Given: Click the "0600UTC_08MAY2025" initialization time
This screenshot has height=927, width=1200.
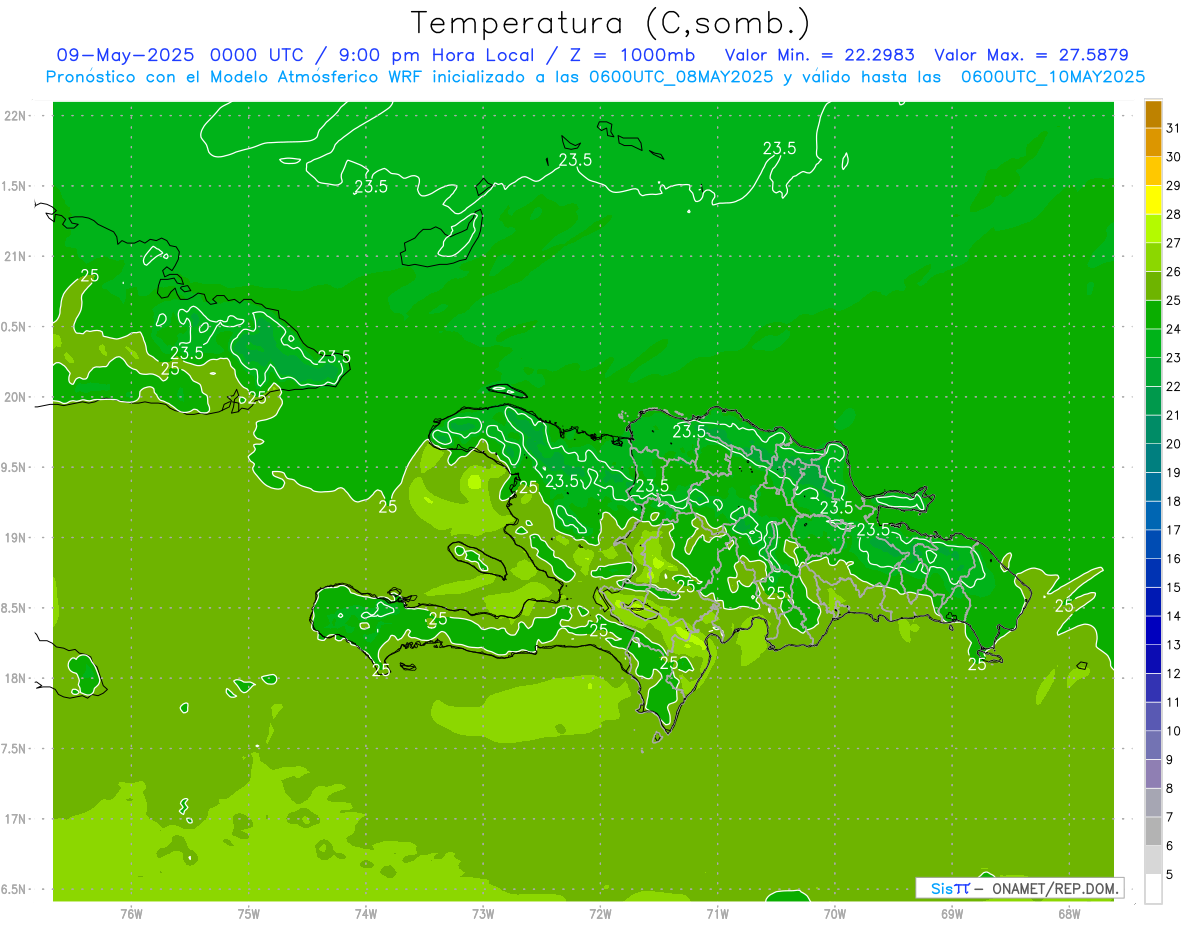Looking at the screenshot, I should tap(680, 77).
